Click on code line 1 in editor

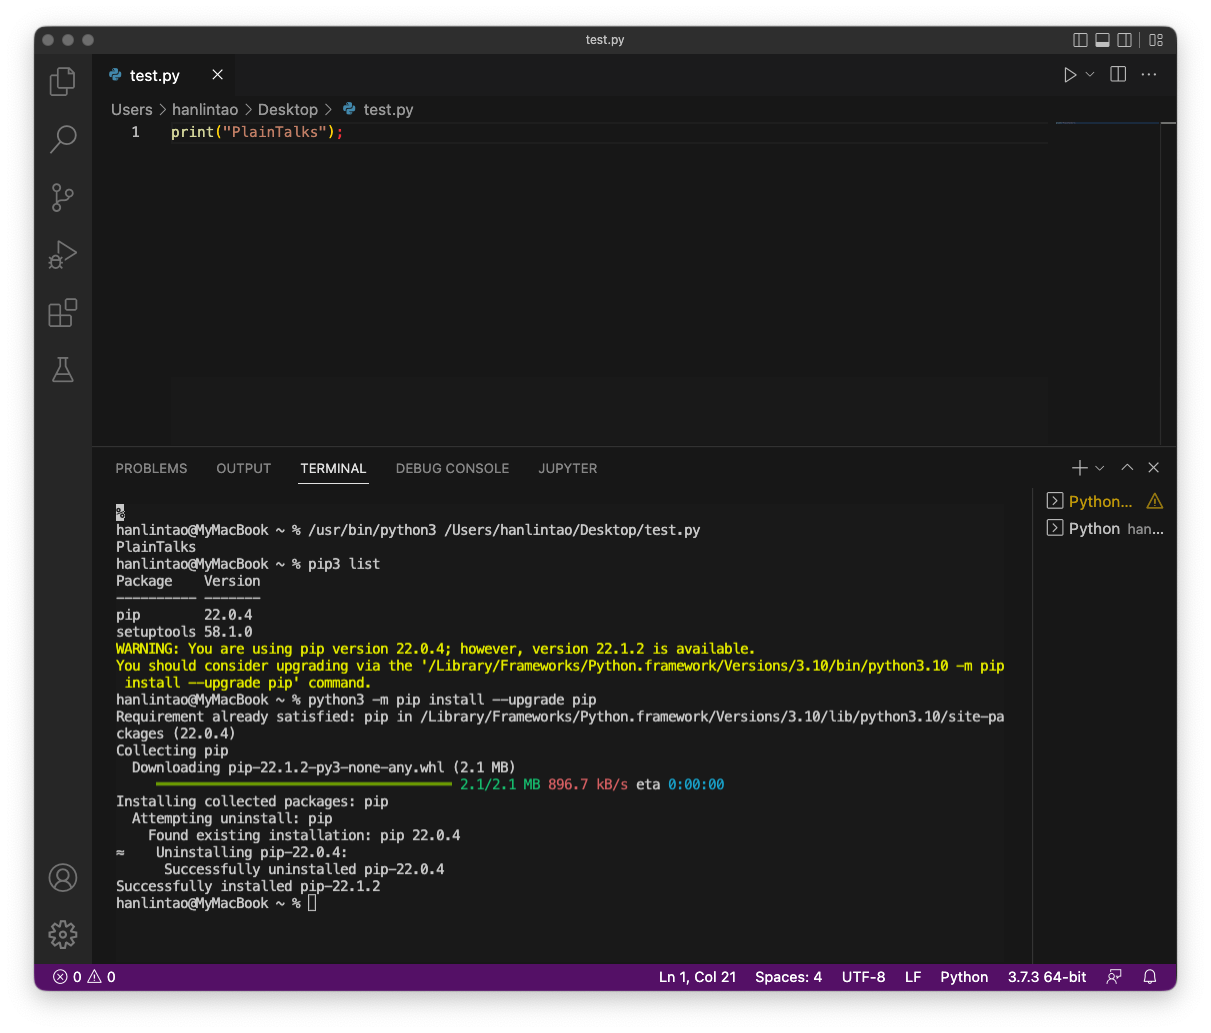257,132
